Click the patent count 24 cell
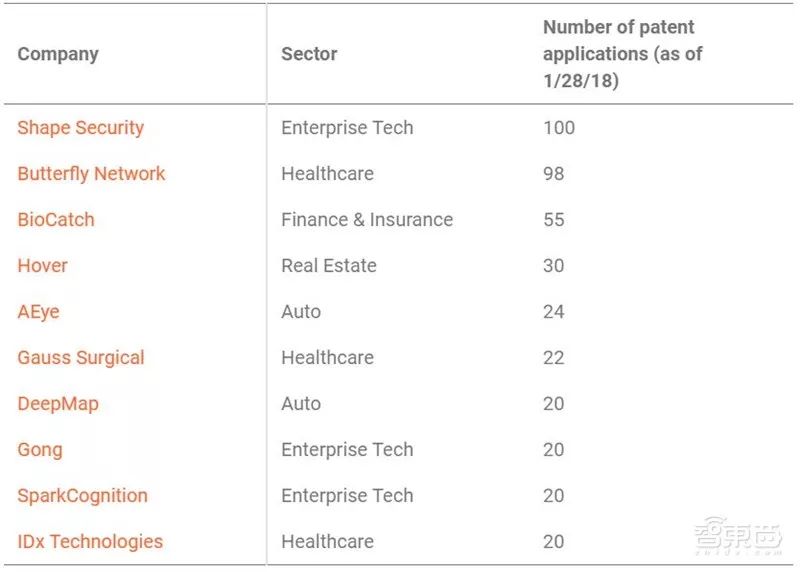Image resolution: width=800 pixels, height=572 pixels. coord(554,312)
